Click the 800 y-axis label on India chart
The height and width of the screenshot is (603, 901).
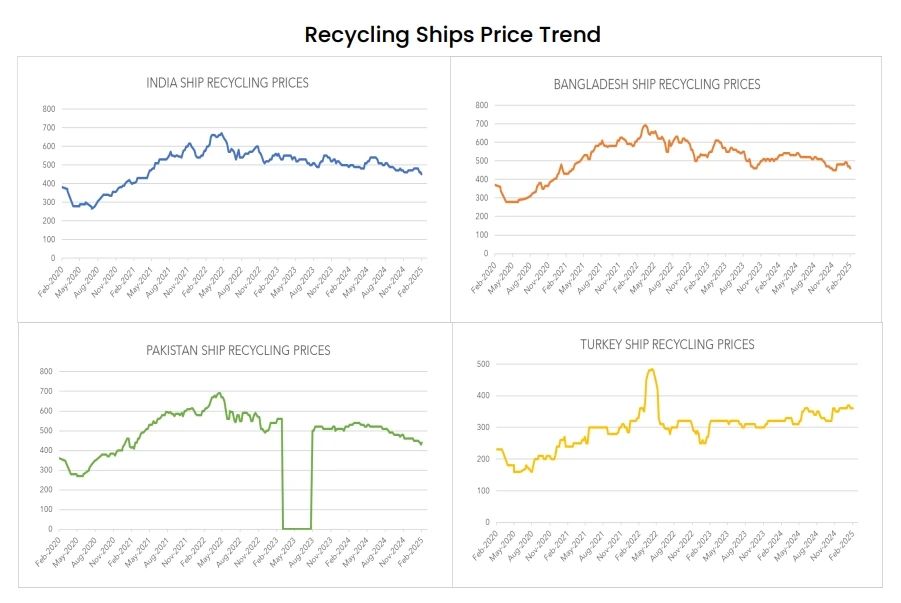pyautogui.click(x=48, y=109)
